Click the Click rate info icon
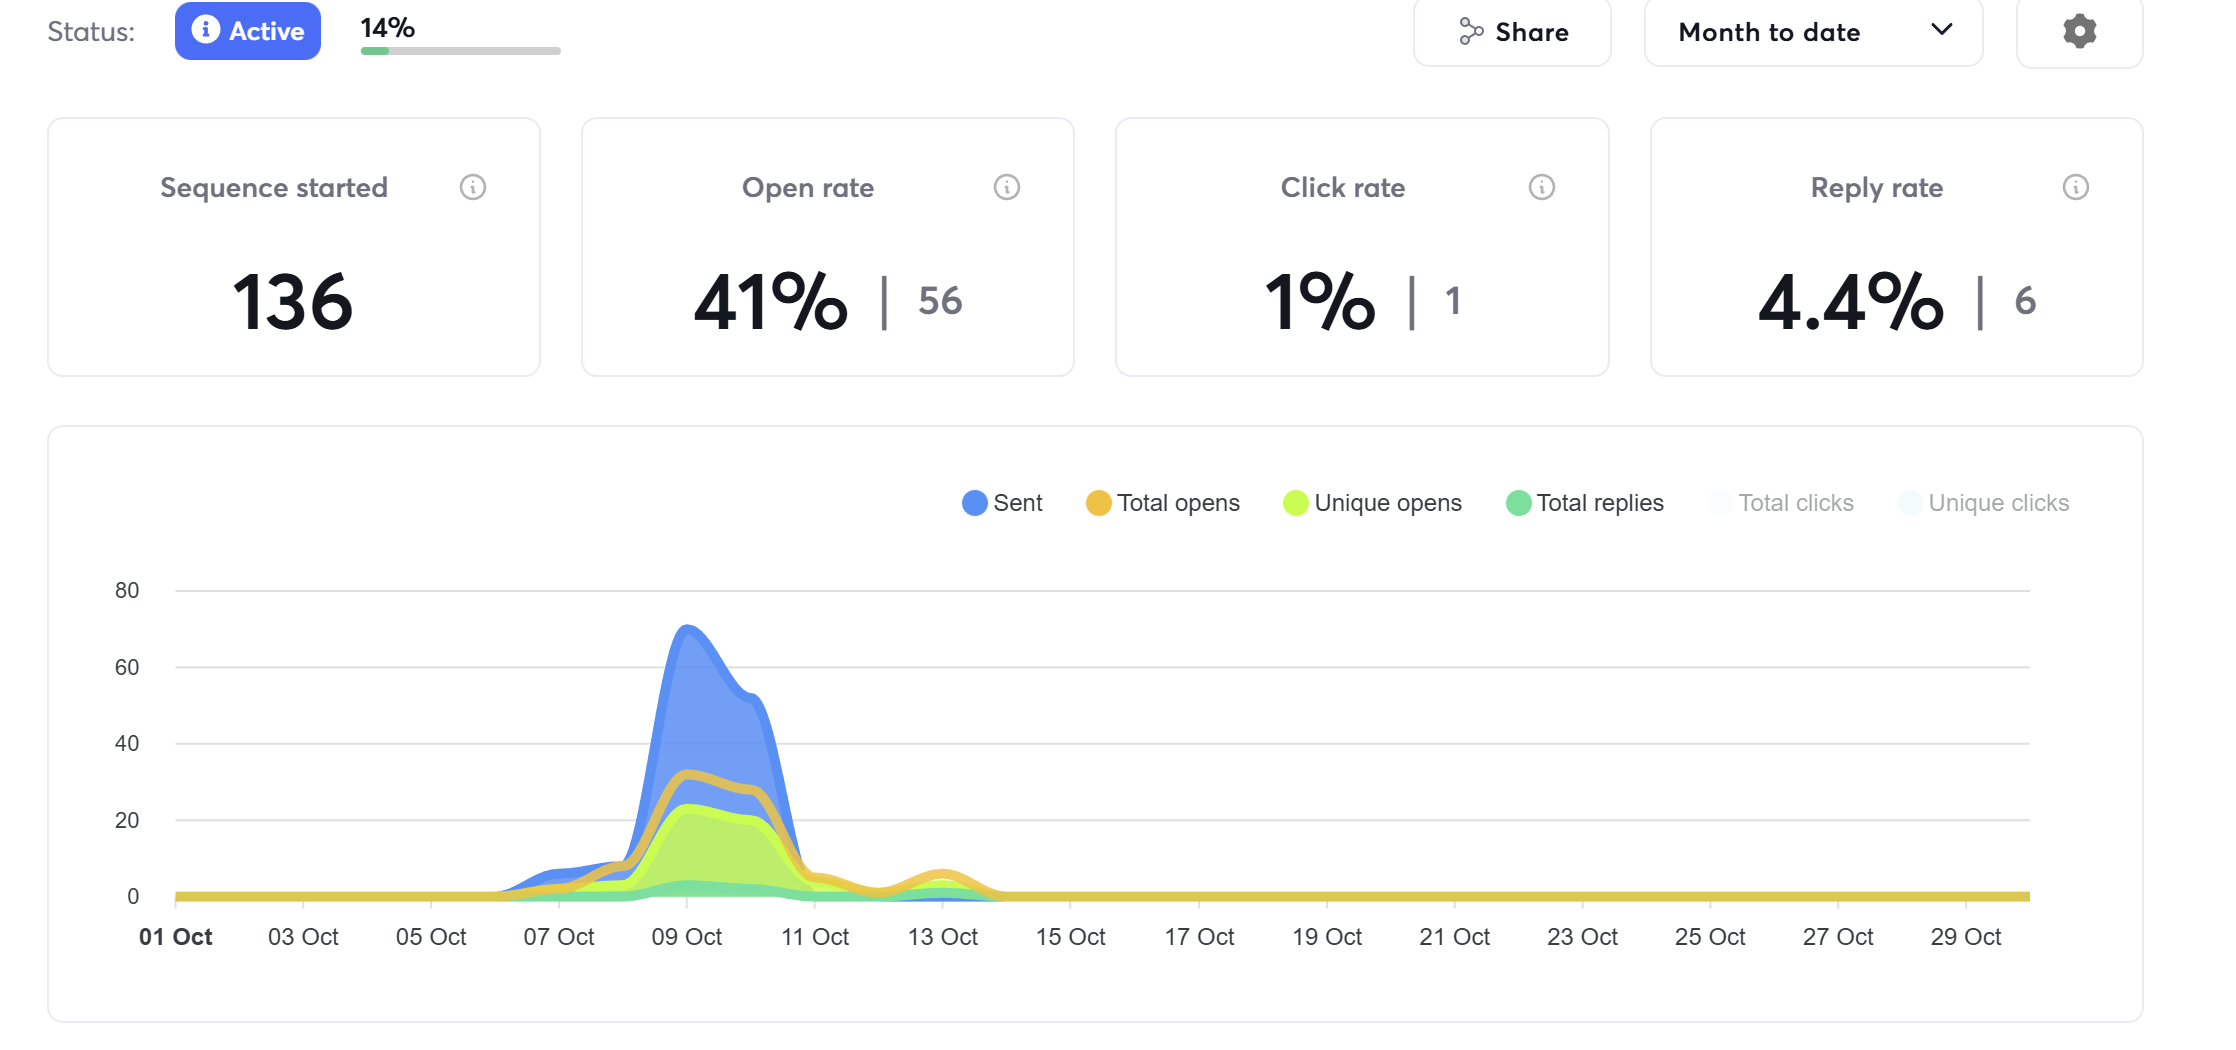This screenshot has width=2236, height=1050. click(x=1541, y=187)
